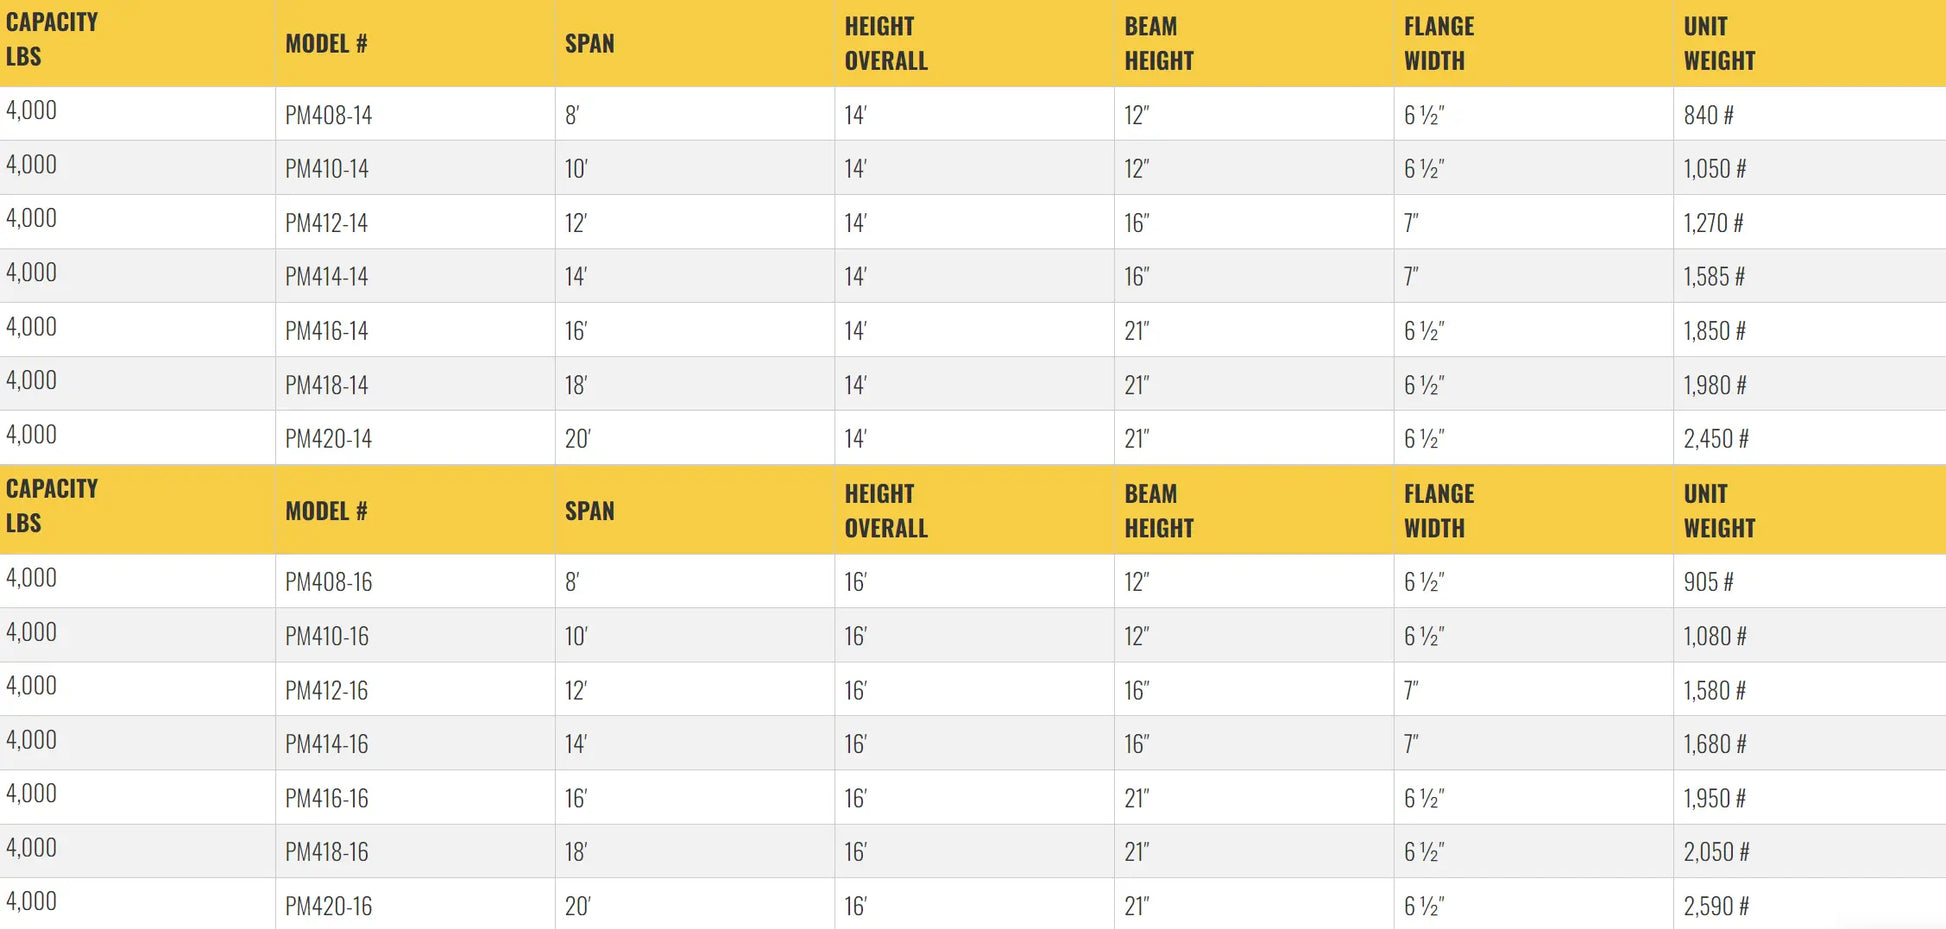Click the 840 # unit weight cell
Image resolution: width=1946 pixels, height=929 pixels.
click(x=1708, y=115)
